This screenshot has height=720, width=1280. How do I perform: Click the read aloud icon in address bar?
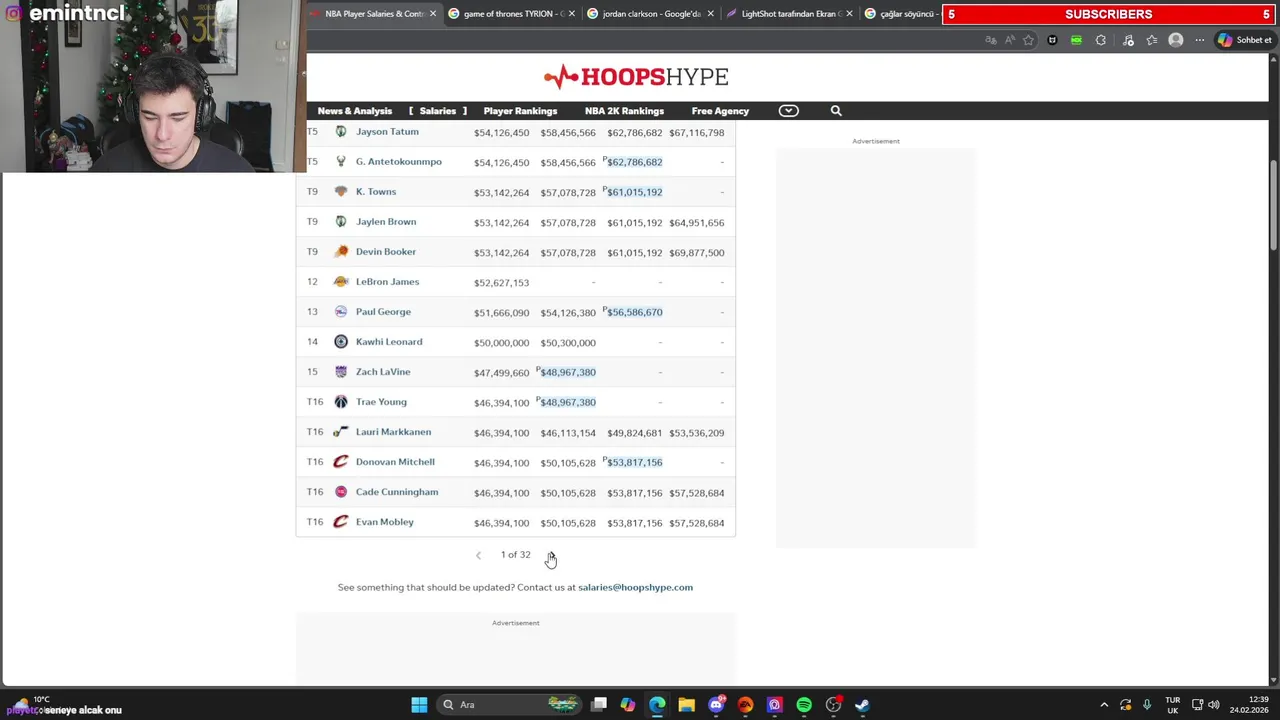[1009, 40]
